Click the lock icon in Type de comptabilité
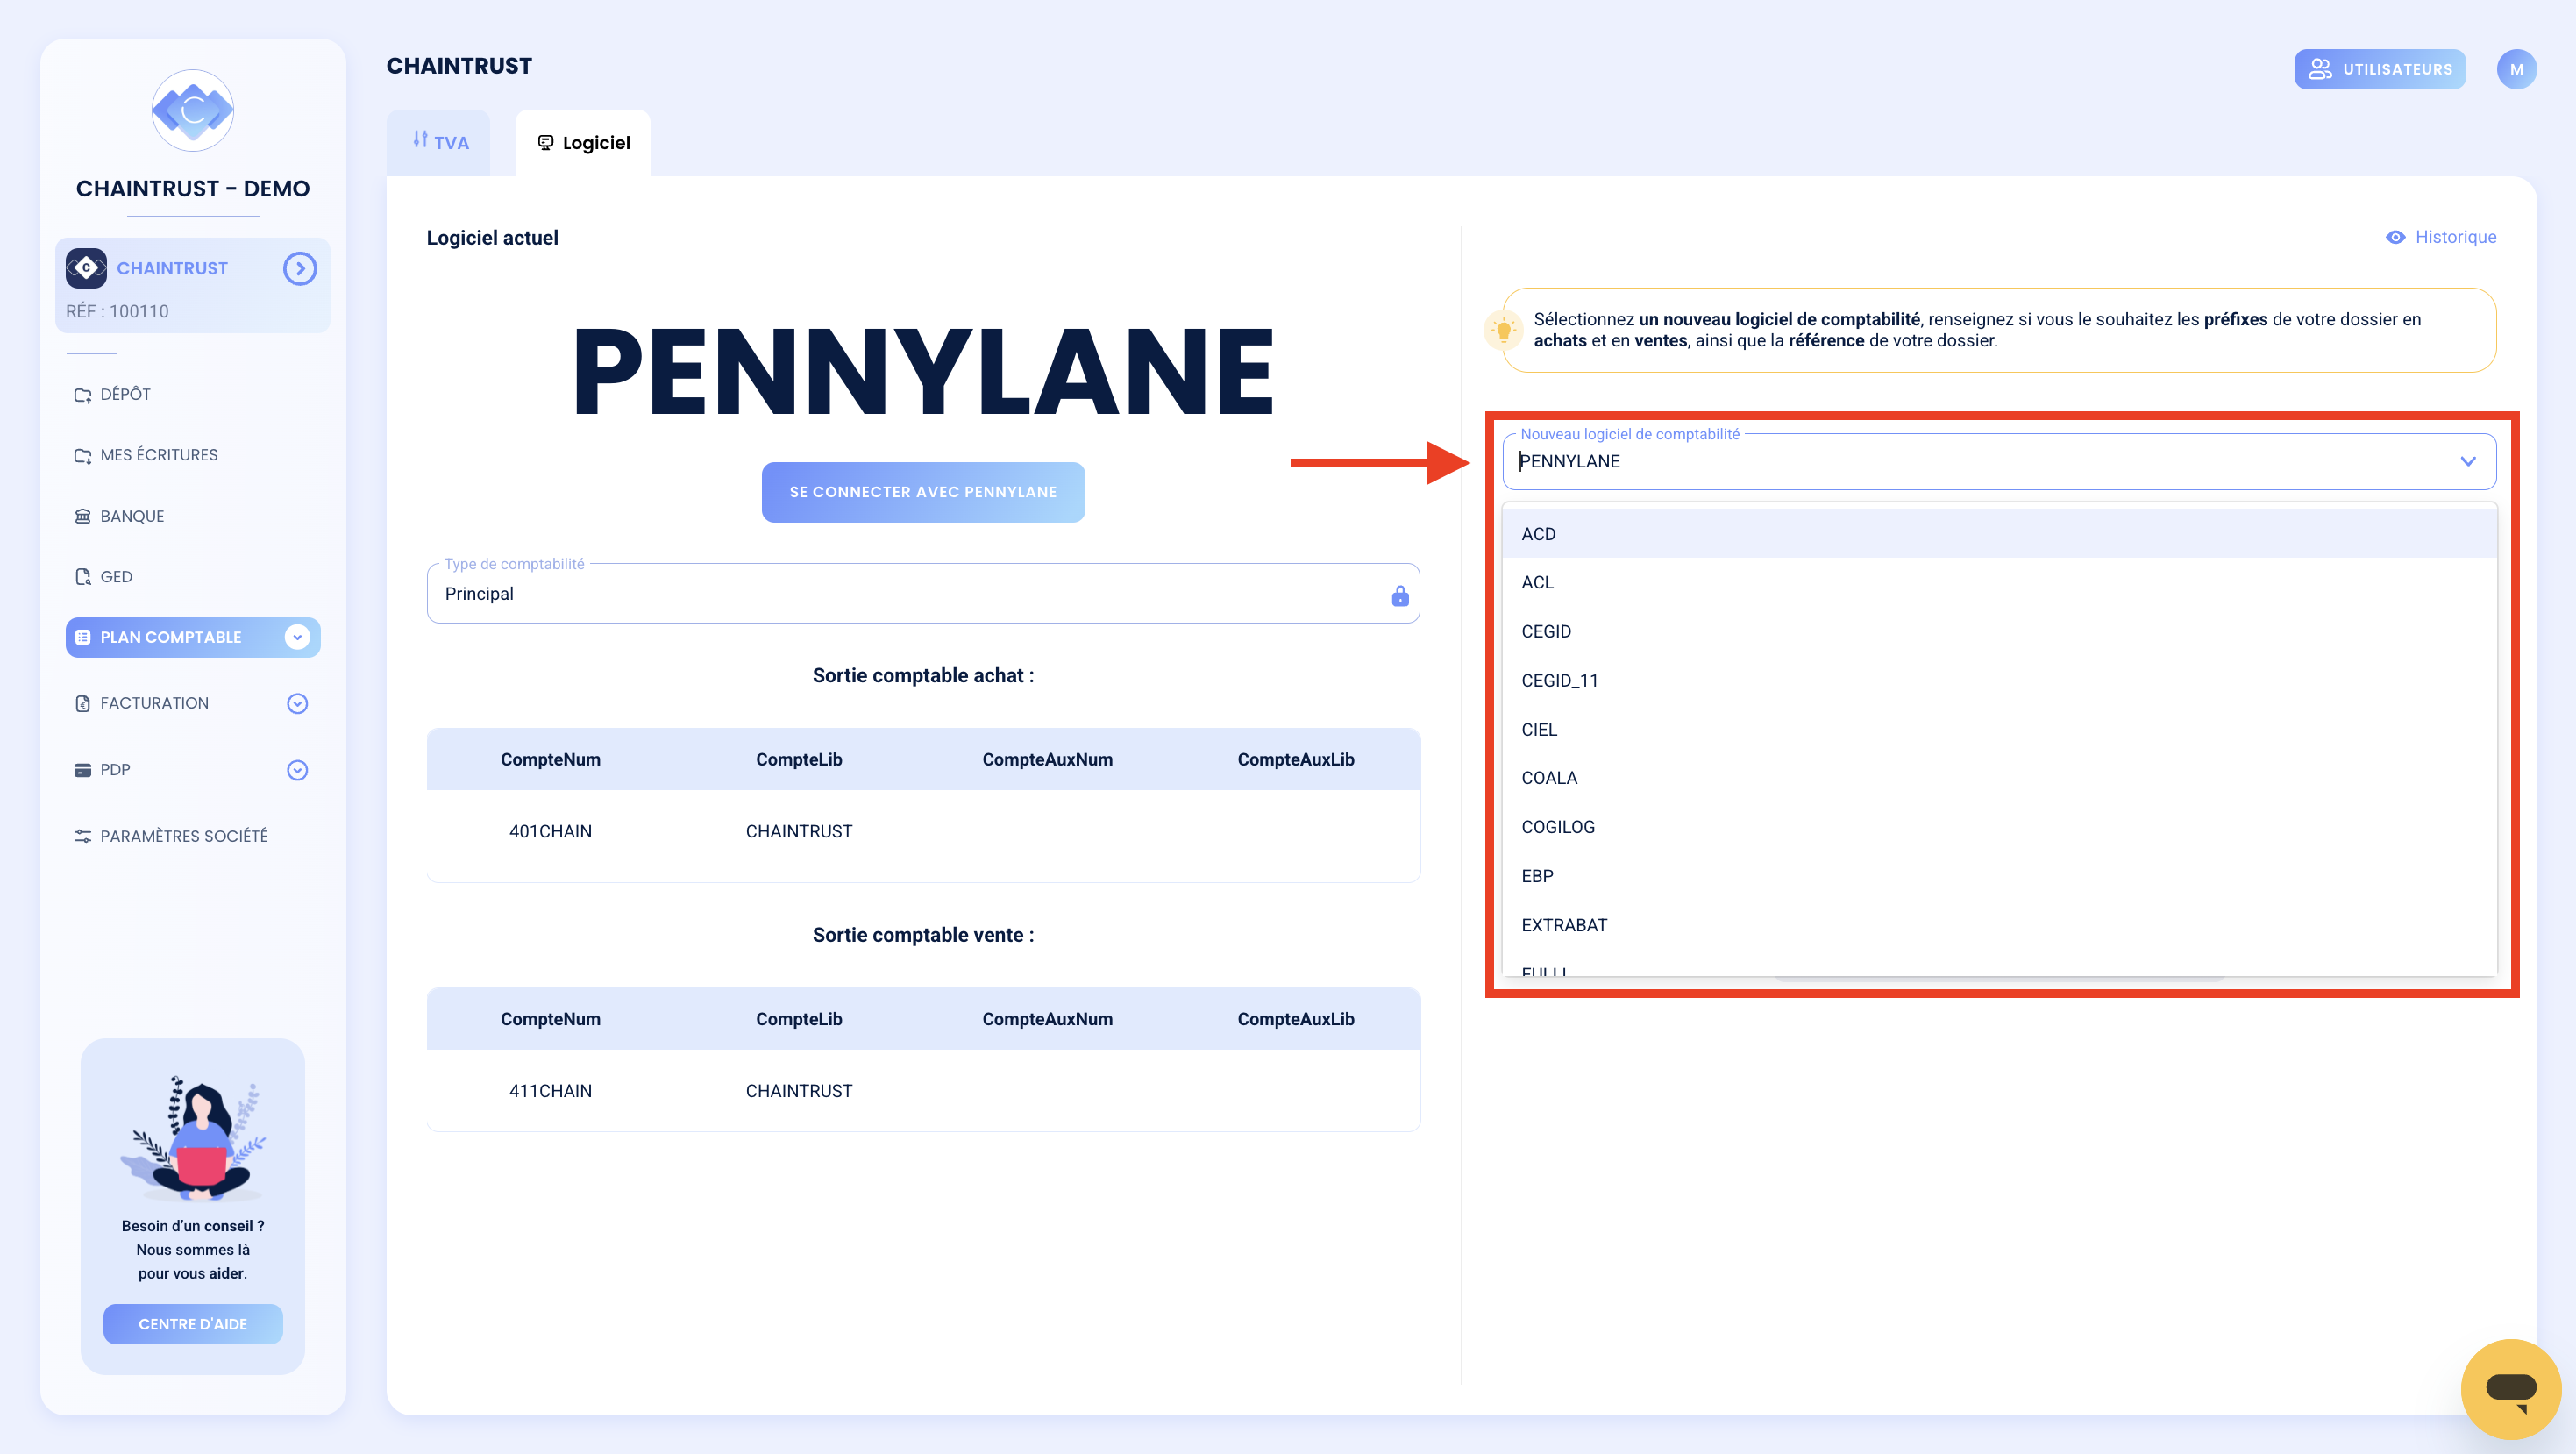This screenshot has width=2576, height=1454. pos(1400,596)
